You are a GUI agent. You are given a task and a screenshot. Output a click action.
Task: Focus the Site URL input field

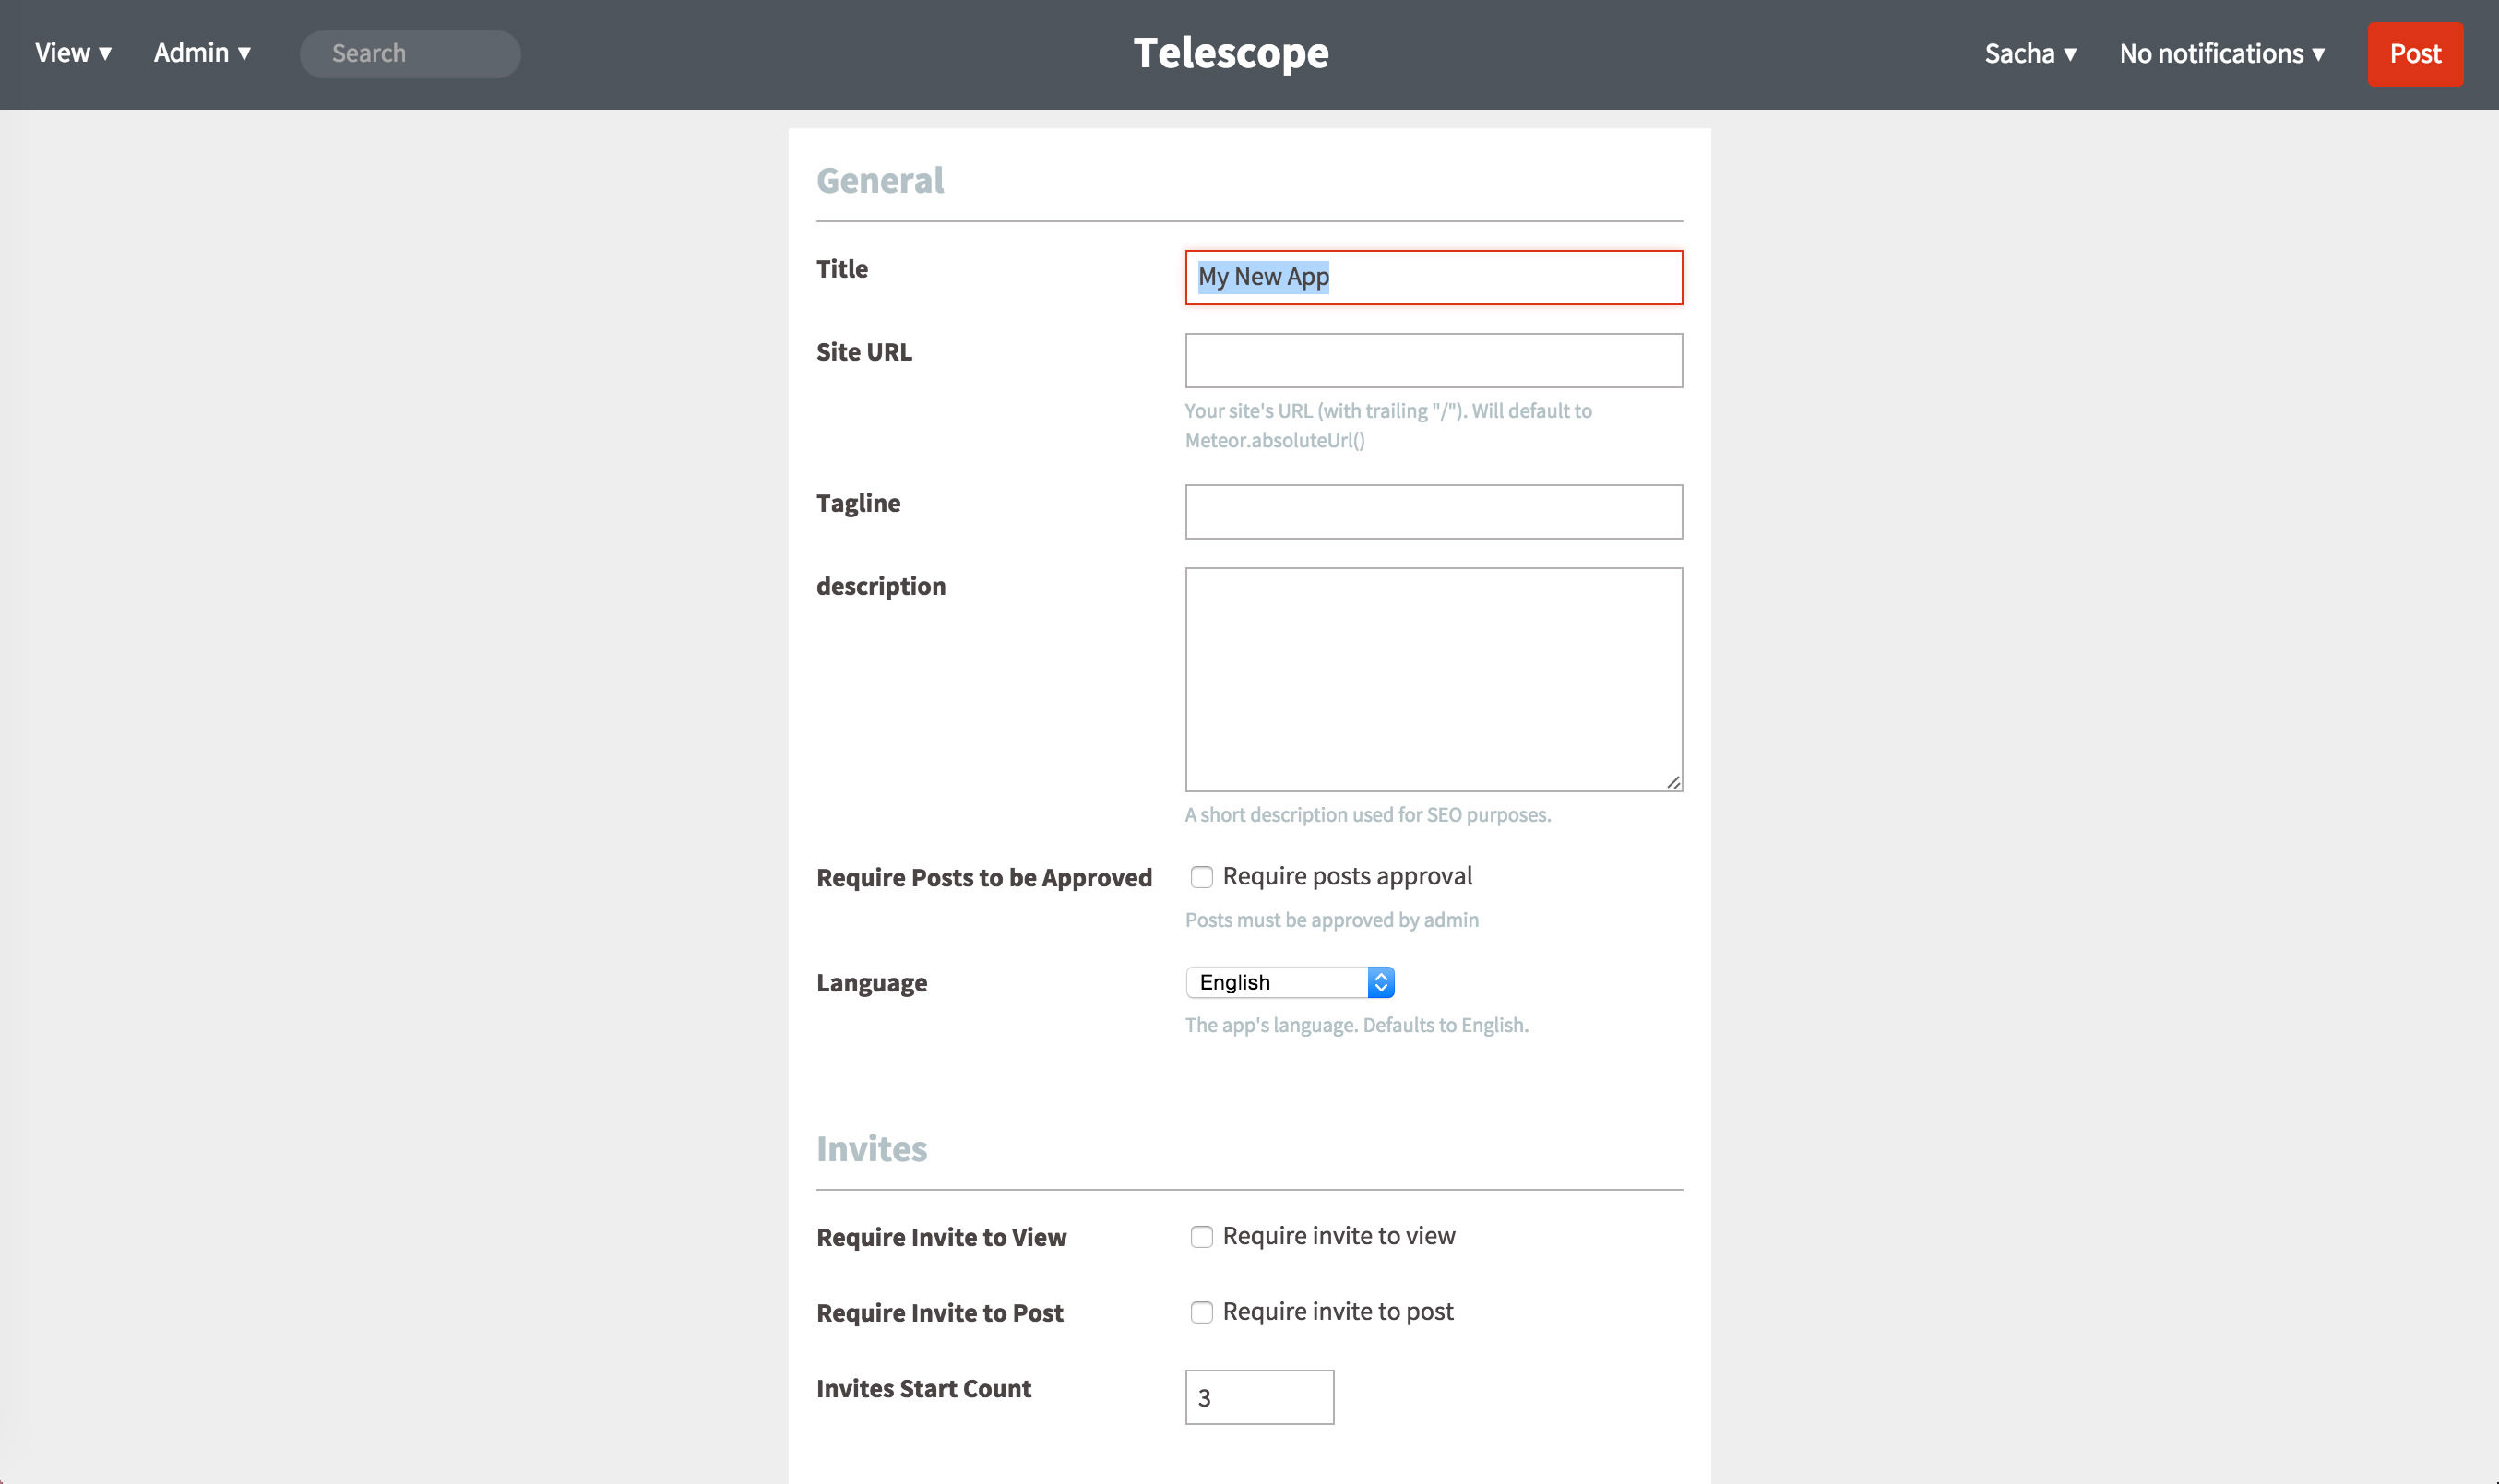coord(1433,360)
